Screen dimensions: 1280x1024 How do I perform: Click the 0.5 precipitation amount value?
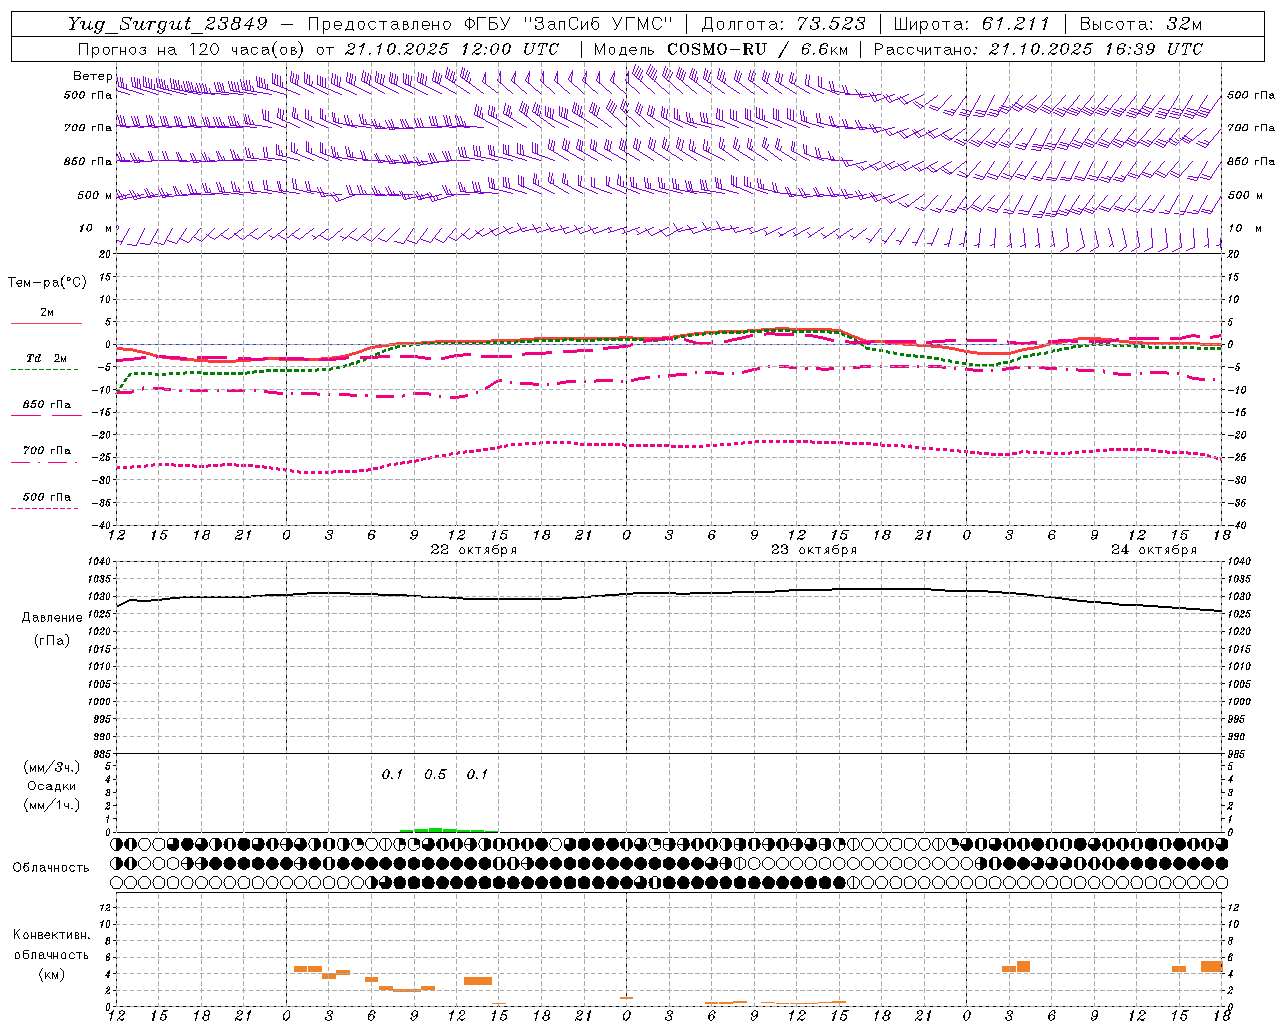435,775
